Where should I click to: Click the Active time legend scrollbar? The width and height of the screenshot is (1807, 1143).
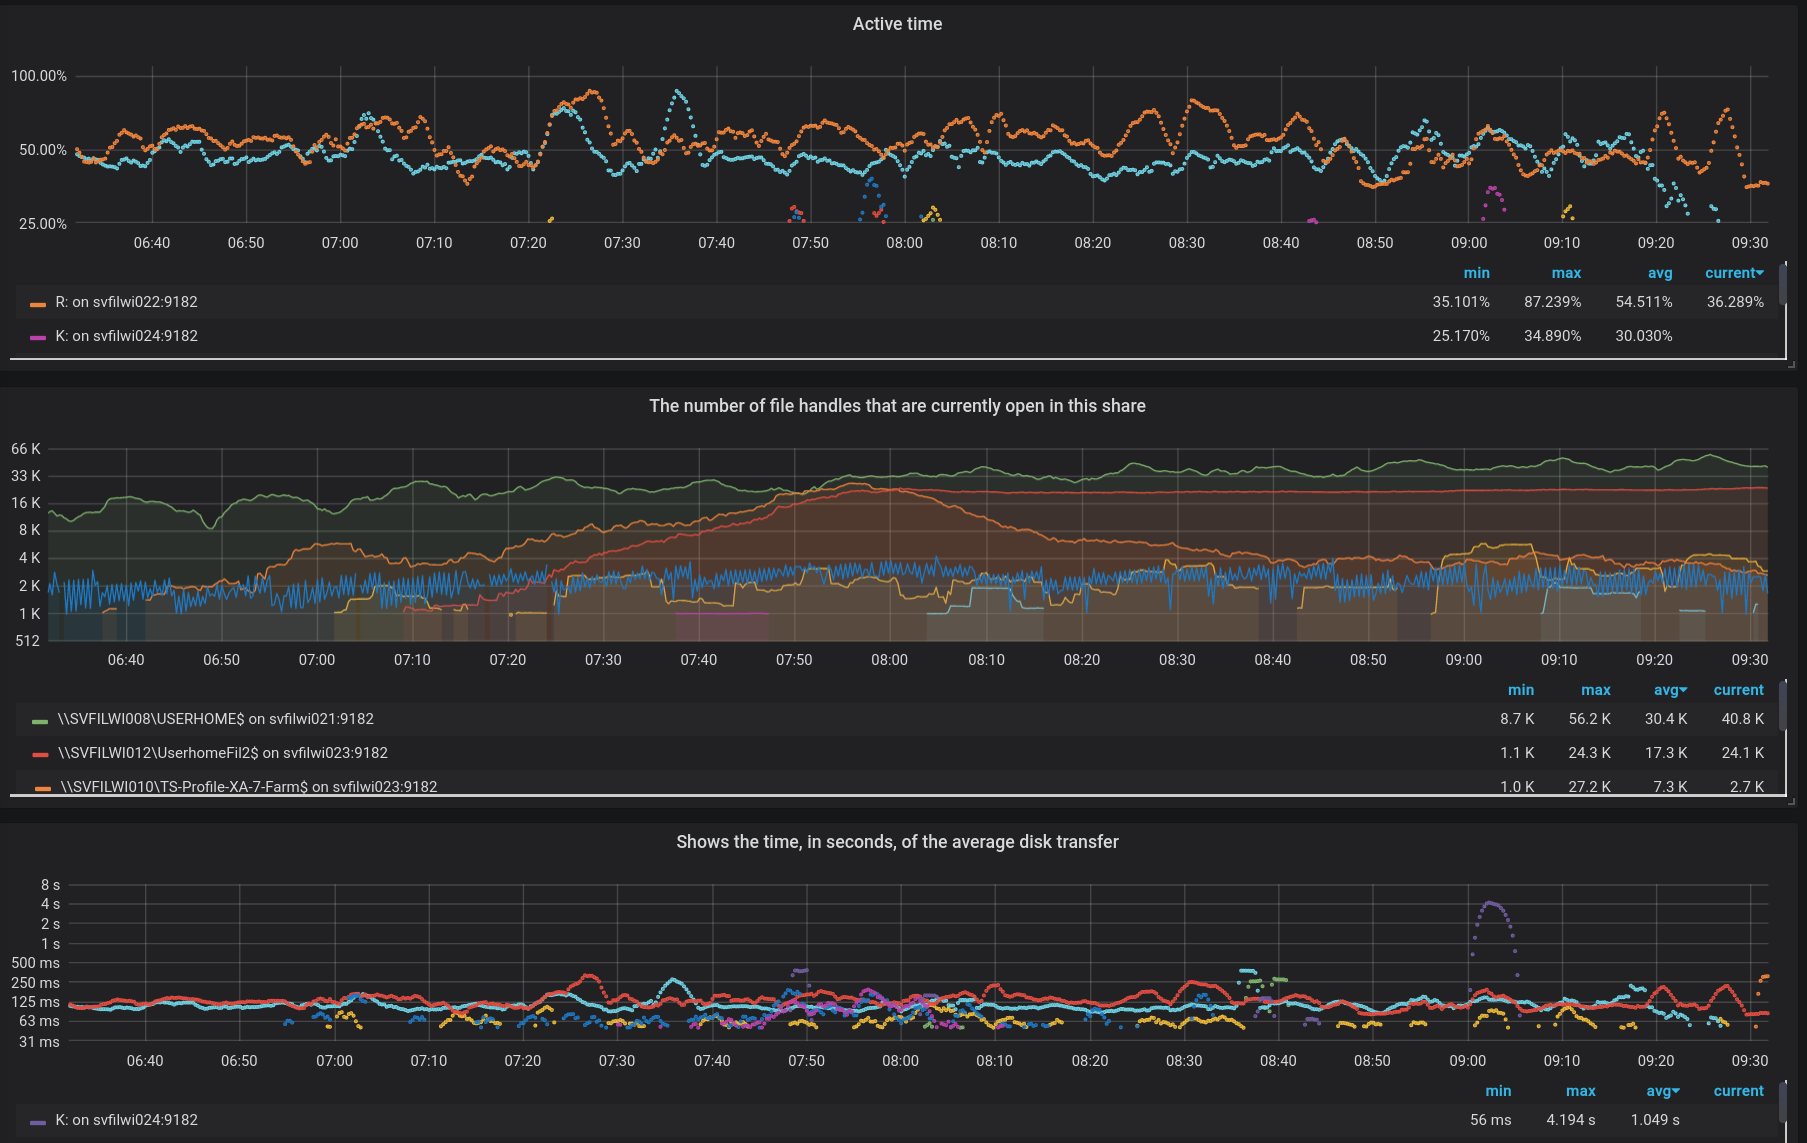click(1783, 285)
